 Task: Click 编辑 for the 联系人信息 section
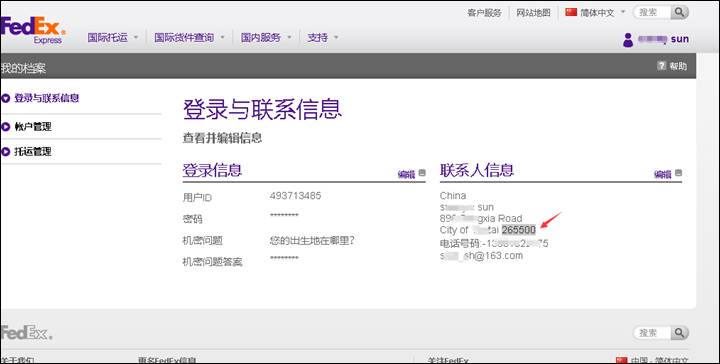663,174
